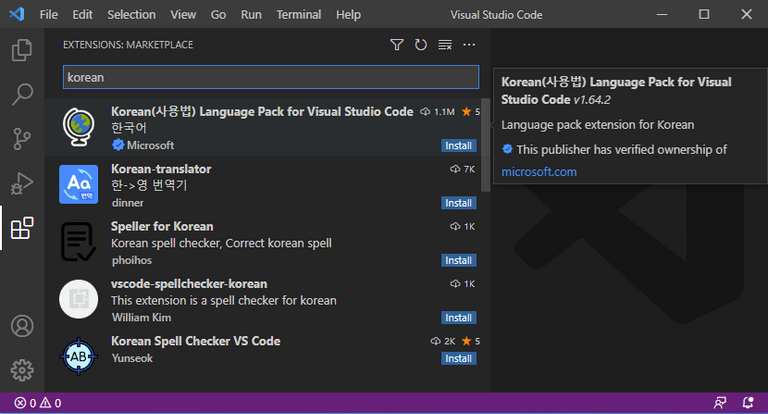Open the Source Control view

tap(22, 139)
